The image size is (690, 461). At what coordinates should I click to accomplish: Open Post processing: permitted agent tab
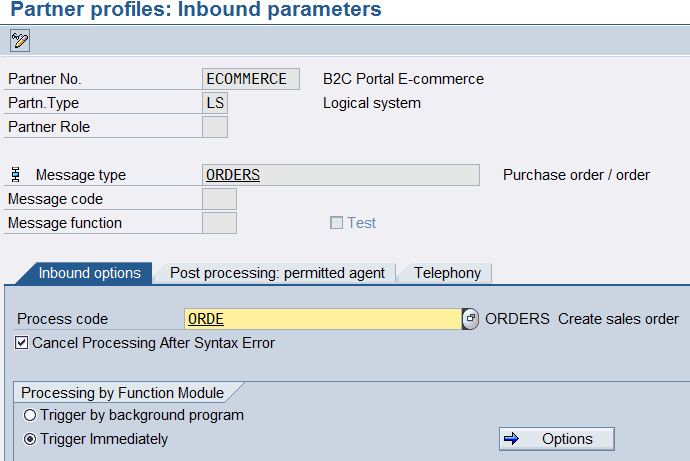(x=276, y=273)
